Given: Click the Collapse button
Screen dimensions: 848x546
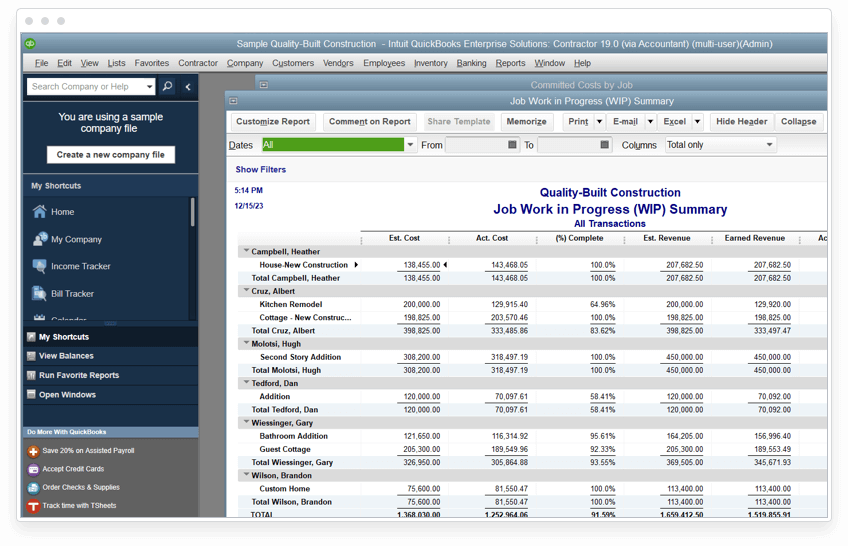Looking at the screenshot, I should coord(798,122).
